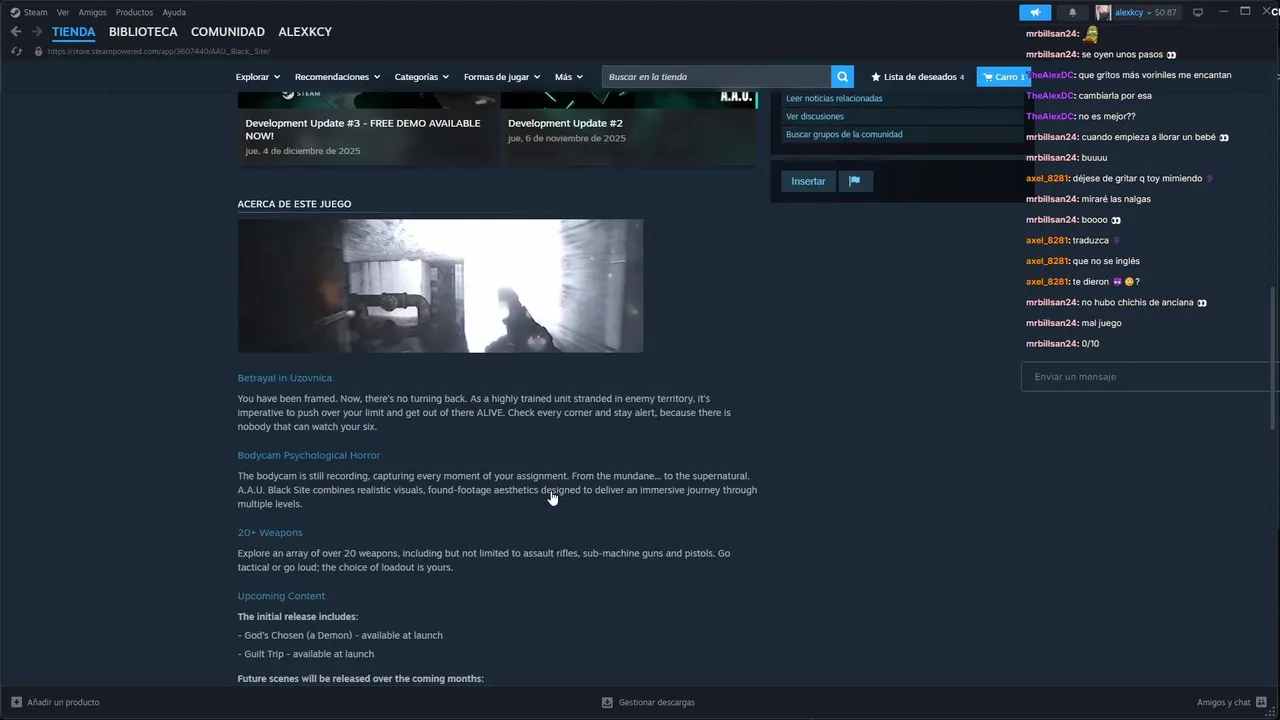The height and width of the screenshot is (720, 1280).
Task: Click the Insertar button
Action: coord(808,181)
